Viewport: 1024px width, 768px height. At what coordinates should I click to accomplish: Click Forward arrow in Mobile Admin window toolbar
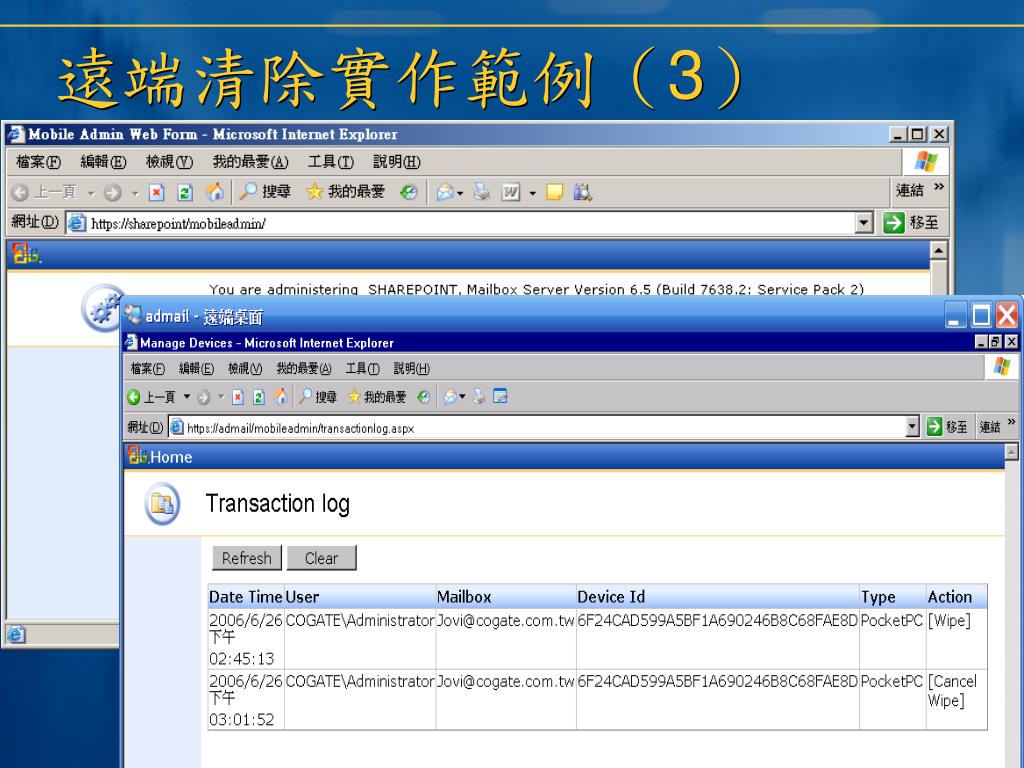(x=112, y=192)
